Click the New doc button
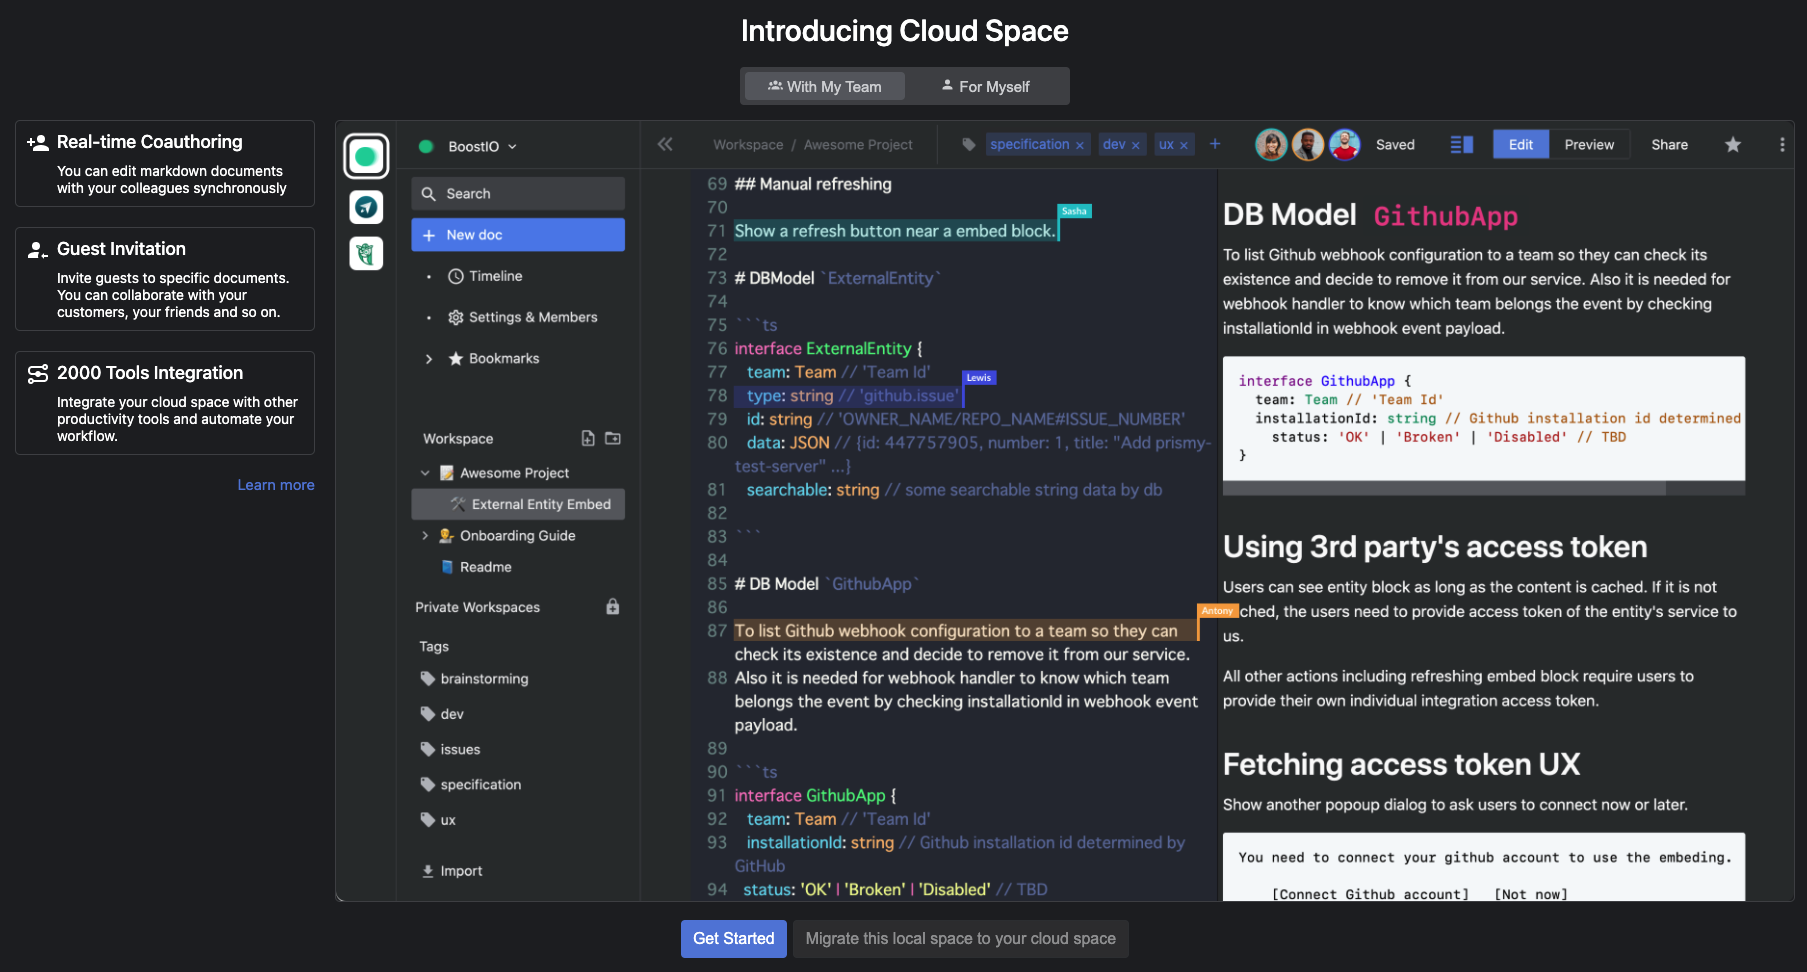 [518, 235]
